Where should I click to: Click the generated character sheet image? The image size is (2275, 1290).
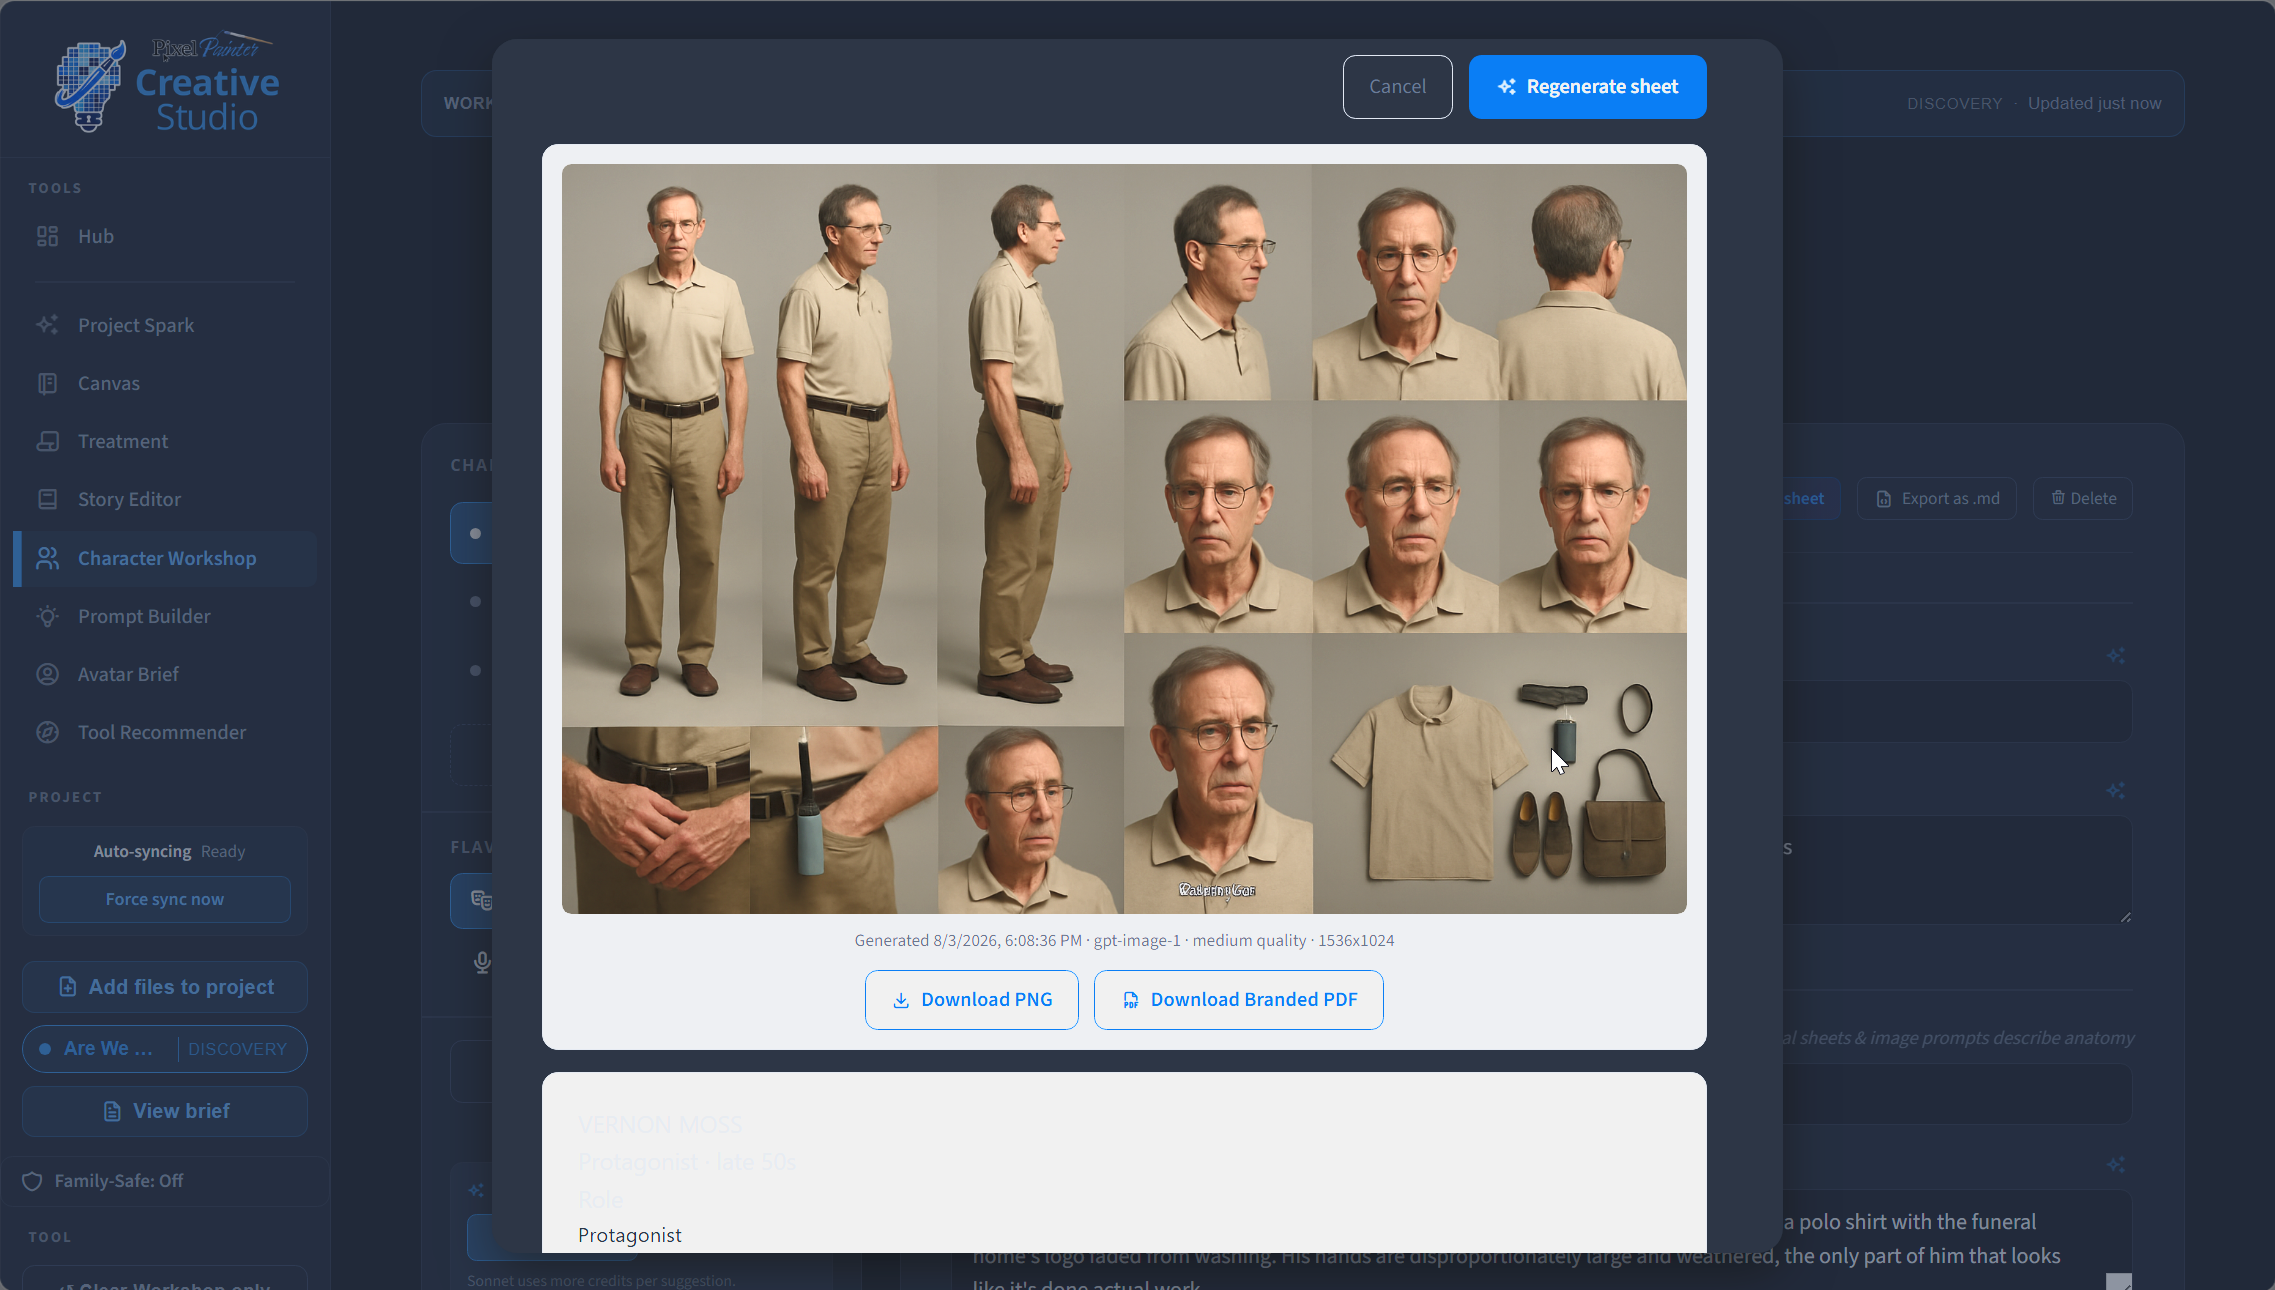point(1124,539)
